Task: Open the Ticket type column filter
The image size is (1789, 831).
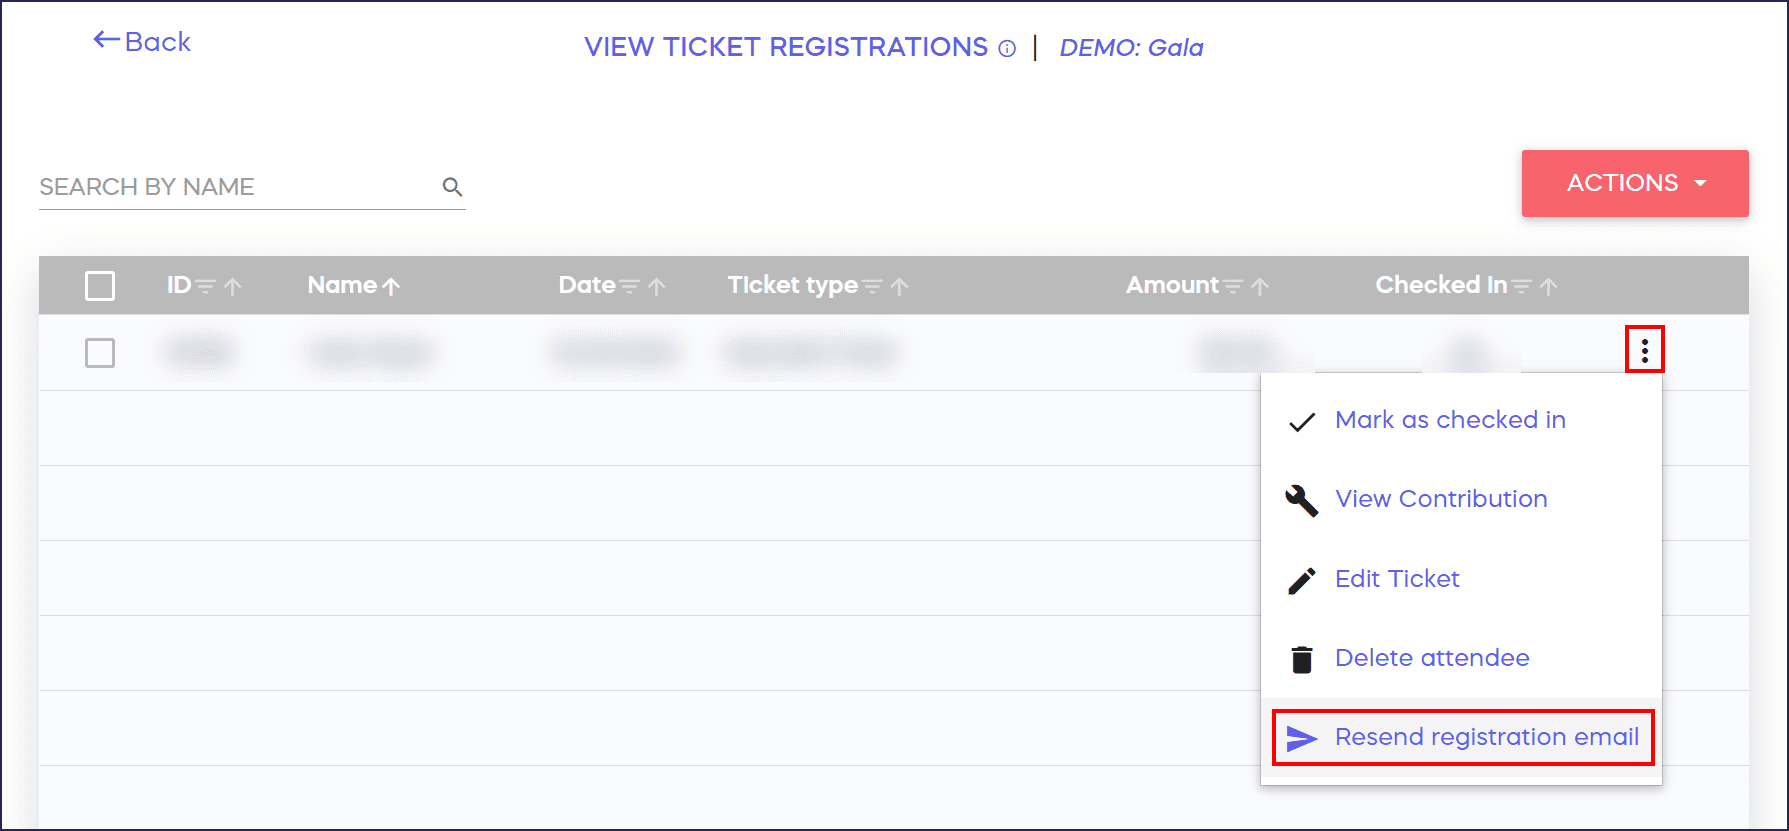Action: coord(872,287)
